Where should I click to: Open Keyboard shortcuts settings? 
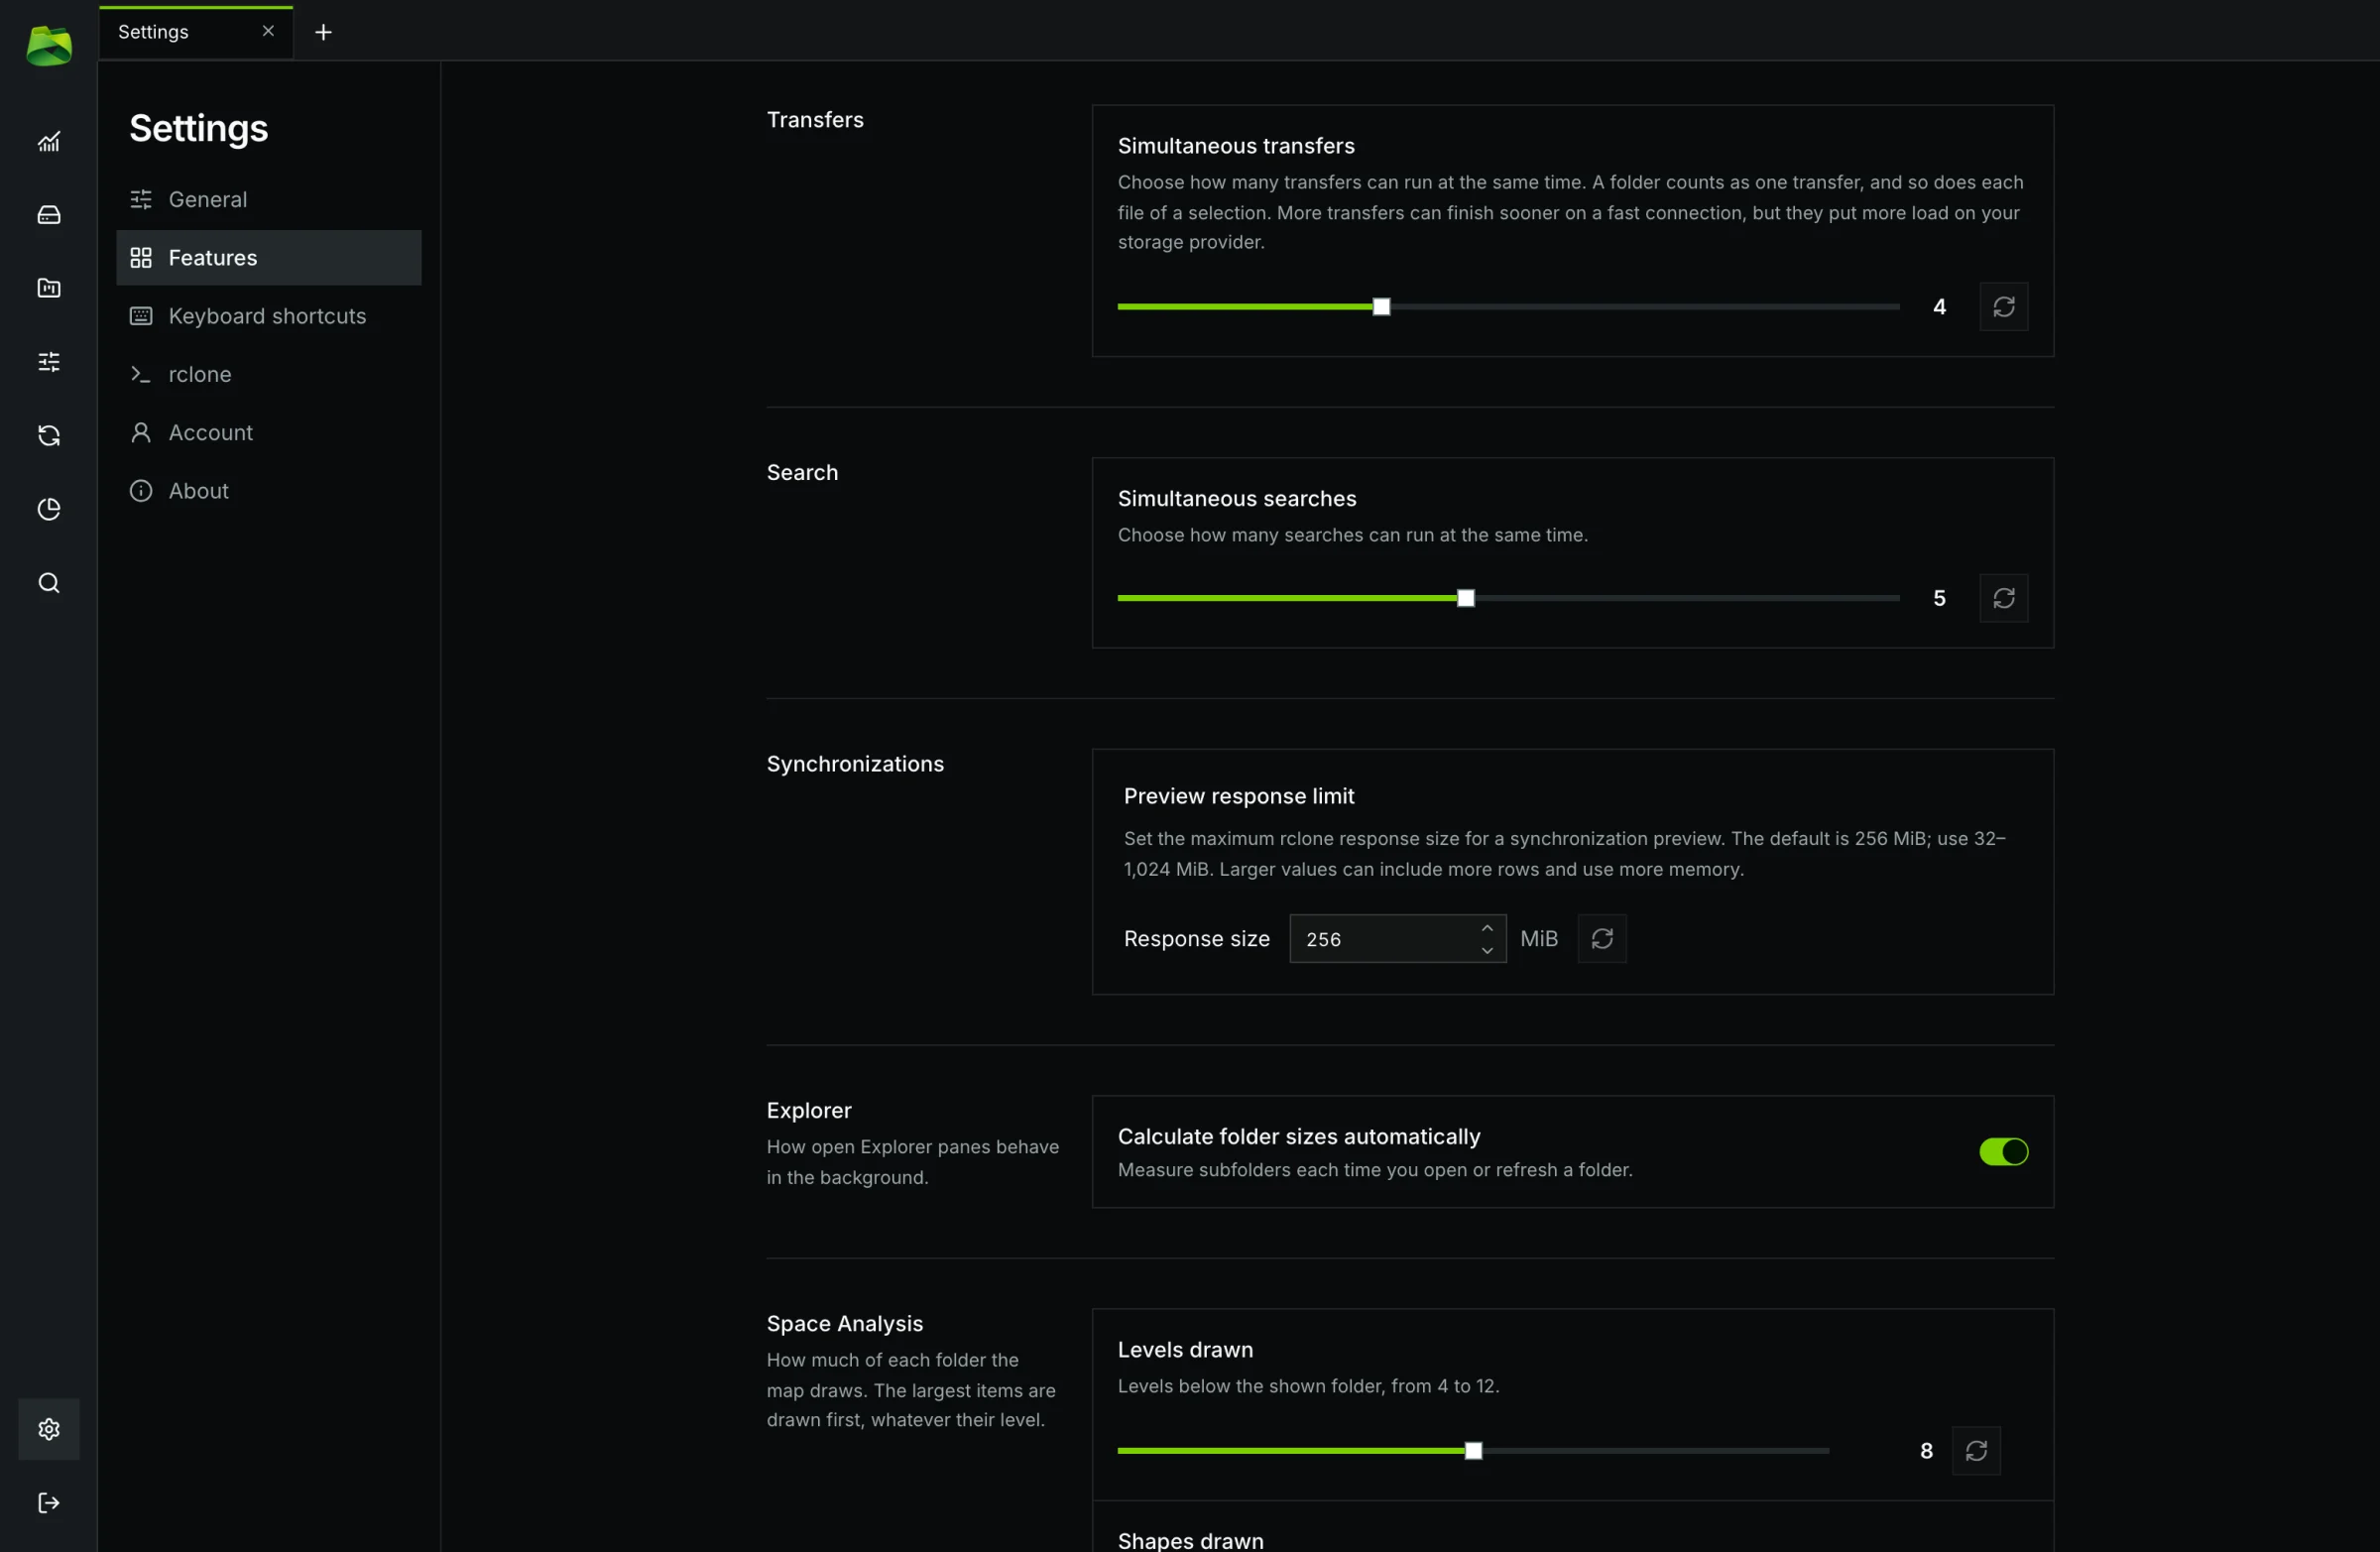point(269,316)
